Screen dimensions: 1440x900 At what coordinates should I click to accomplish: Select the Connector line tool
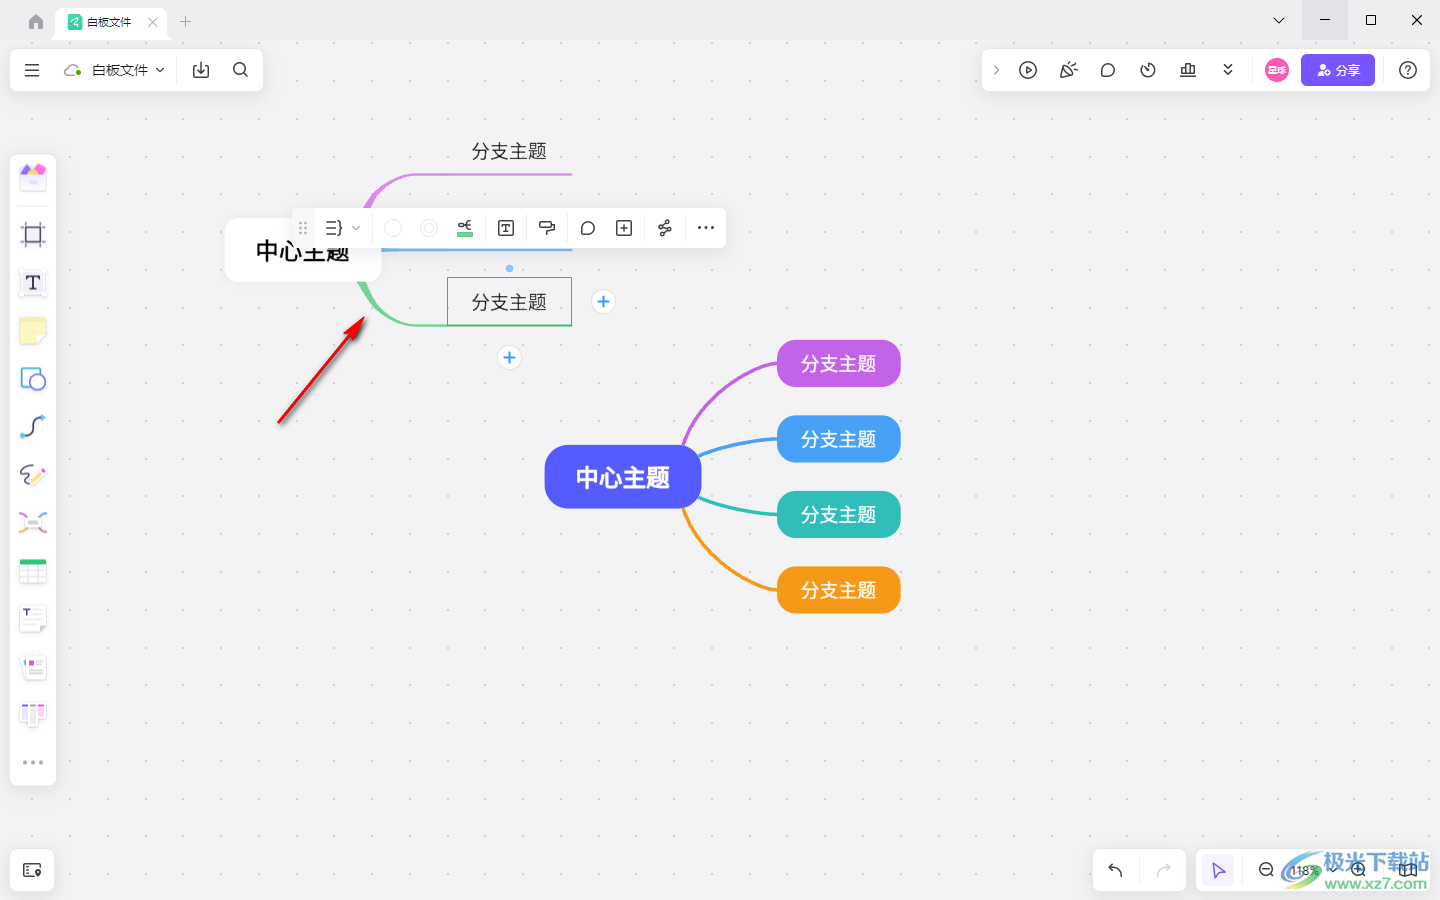click(33, 427)
